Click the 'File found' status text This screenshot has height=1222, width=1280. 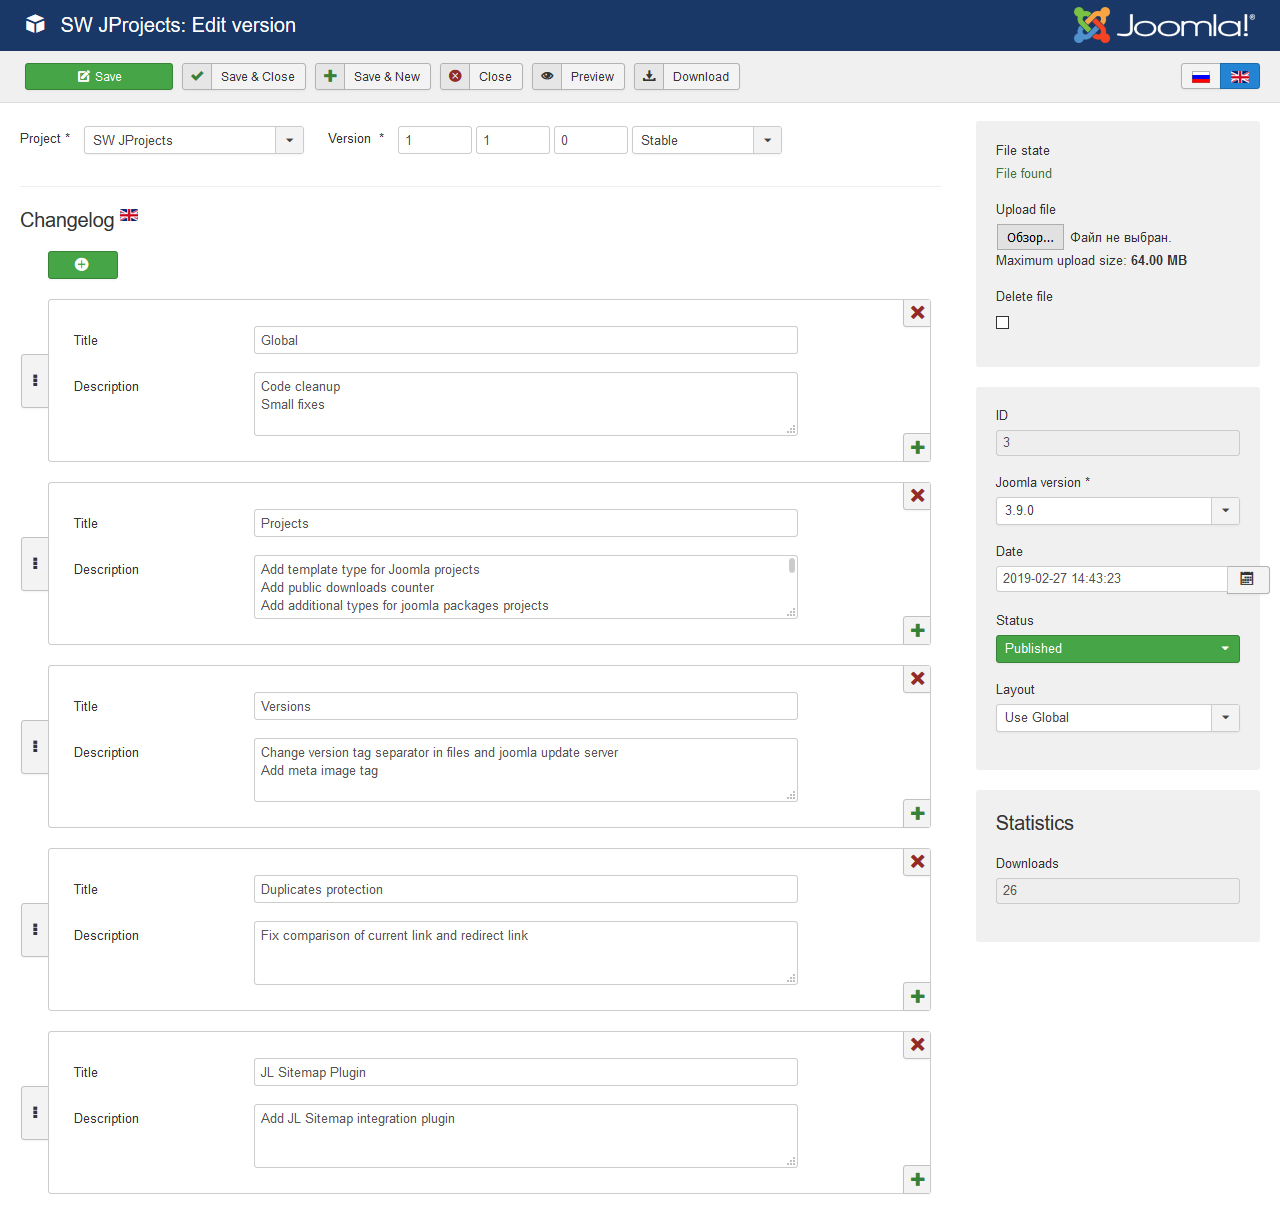click(1024, 174)
